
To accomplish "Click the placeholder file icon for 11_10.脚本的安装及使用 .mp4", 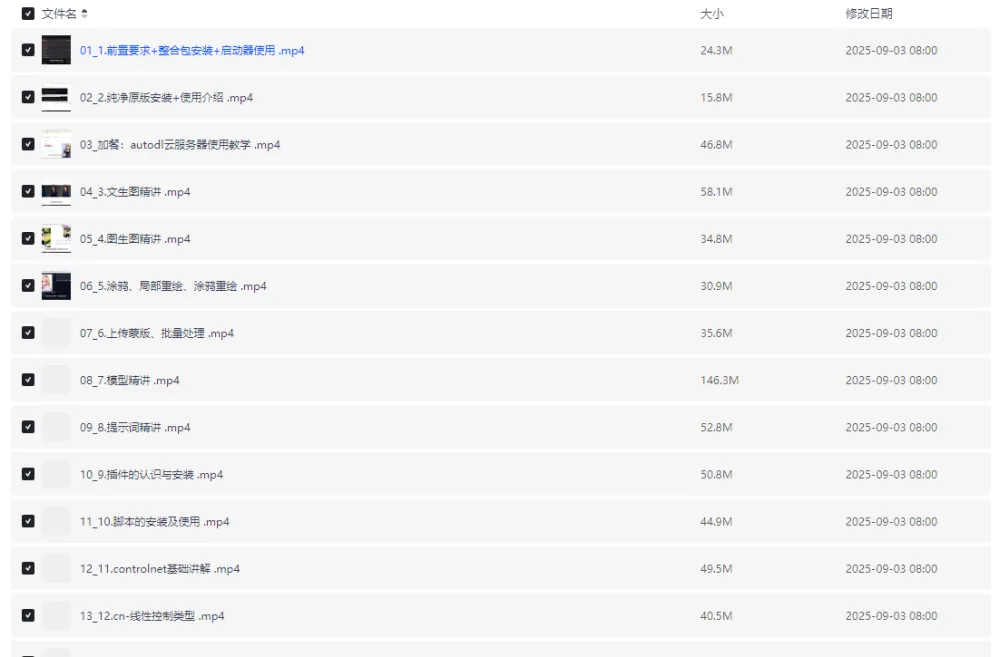I will tap(56, 521).
